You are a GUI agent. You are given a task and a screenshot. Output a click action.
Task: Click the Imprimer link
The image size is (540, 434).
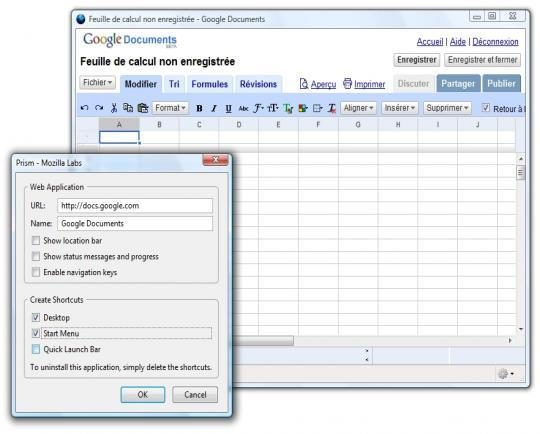pyautogui.click(x=370, y=84)
